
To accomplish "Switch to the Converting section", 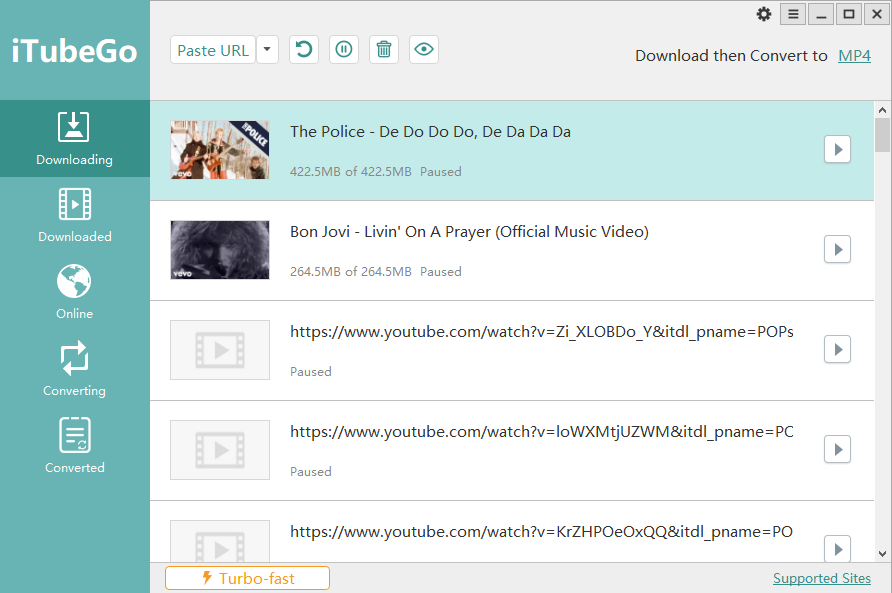I will pyautogui.click(x=75, y=369).
